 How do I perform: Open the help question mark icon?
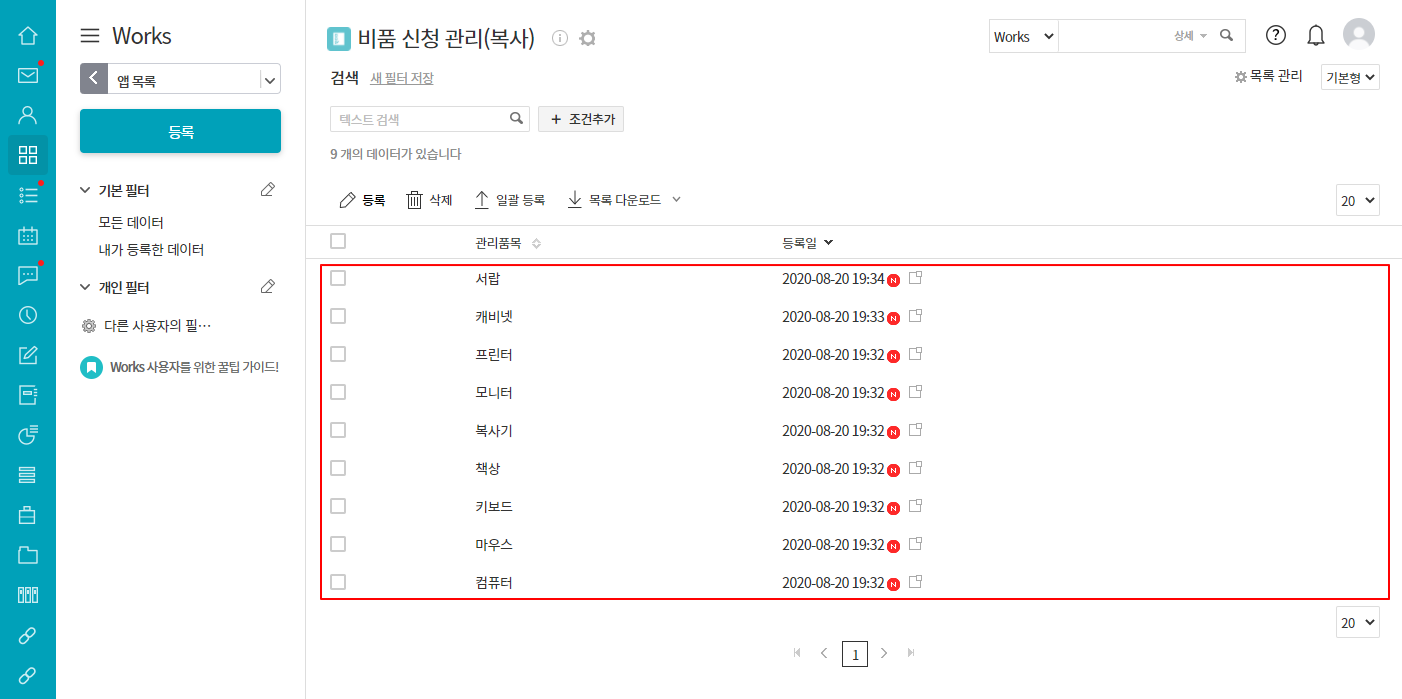[x=1276, y=35]
